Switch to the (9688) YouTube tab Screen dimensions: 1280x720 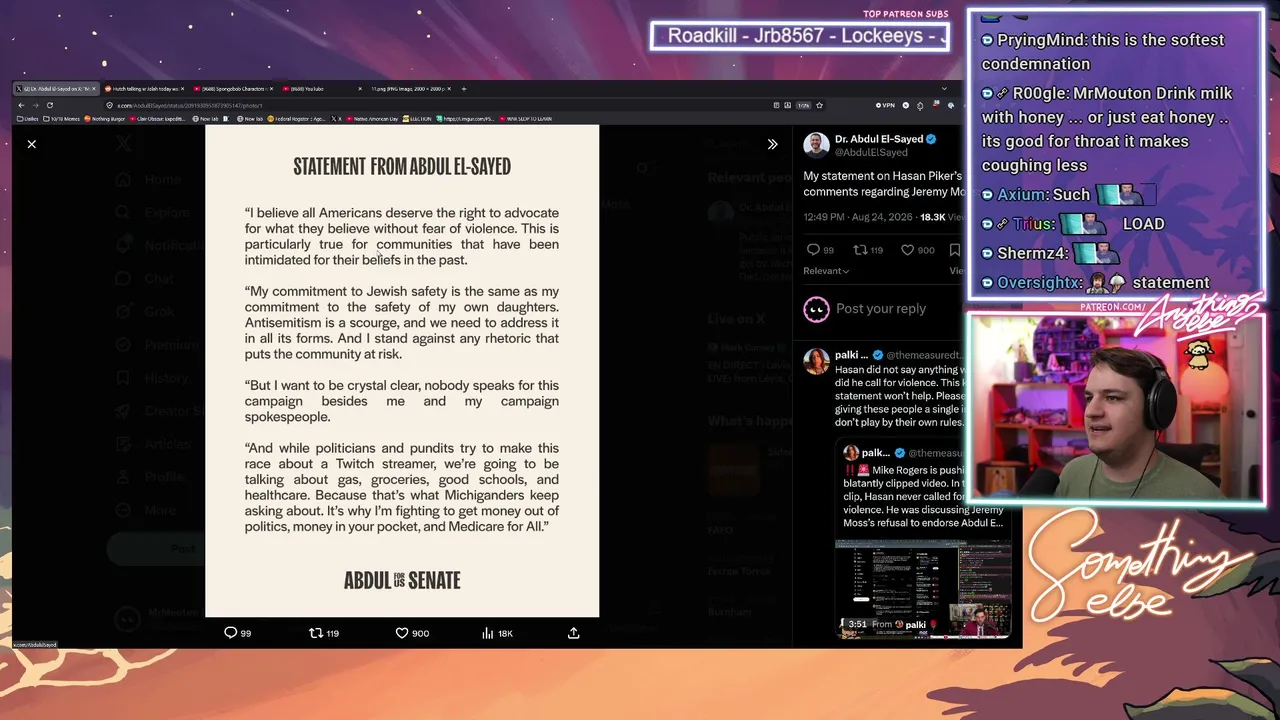(x=321, y=89)
